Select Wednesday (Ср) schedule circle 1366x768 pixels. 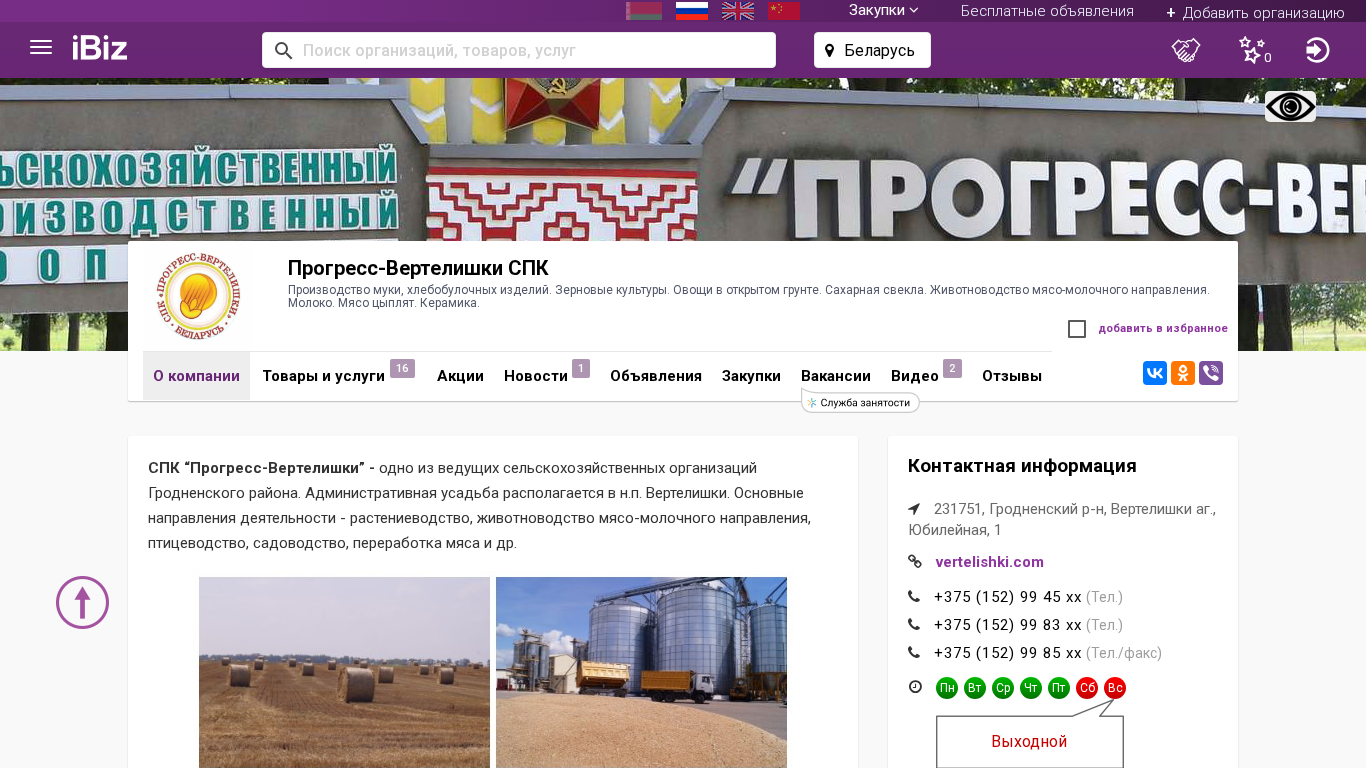pyautogui.click(x=1003, y=688)
